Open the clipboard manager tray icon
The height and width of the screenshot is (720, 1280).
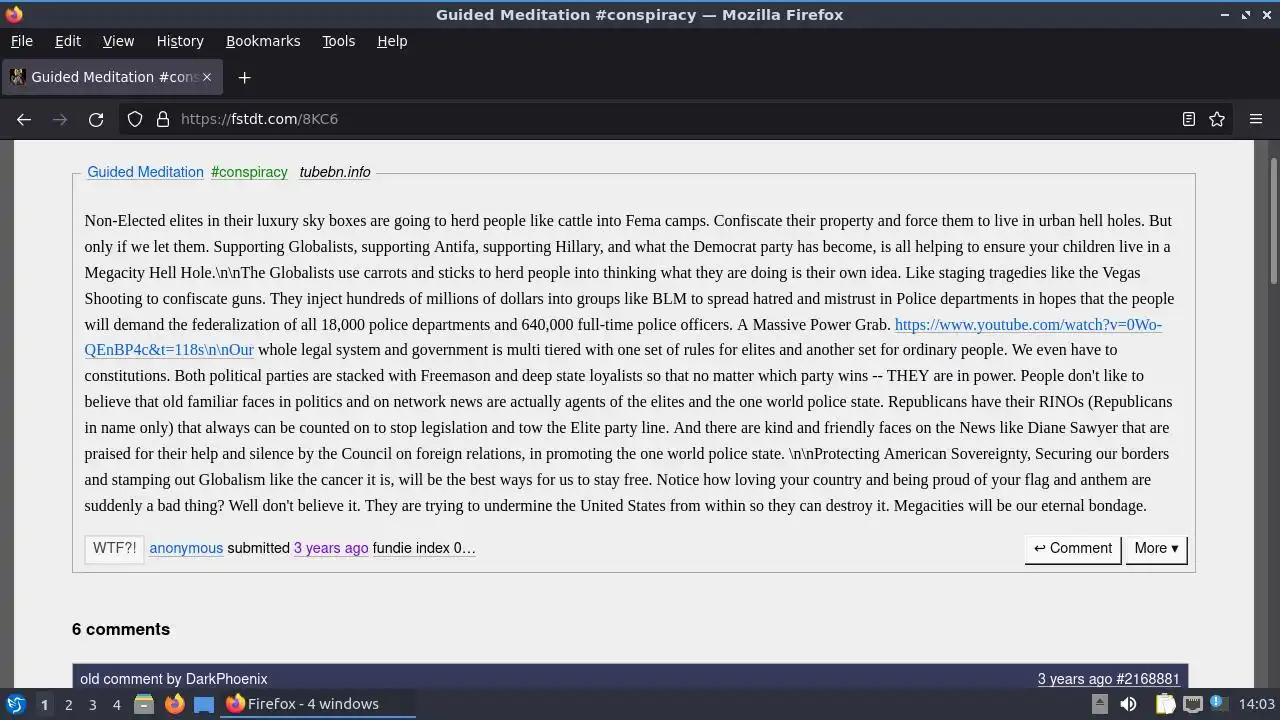pyautogui.click(x=1165, y=704)
